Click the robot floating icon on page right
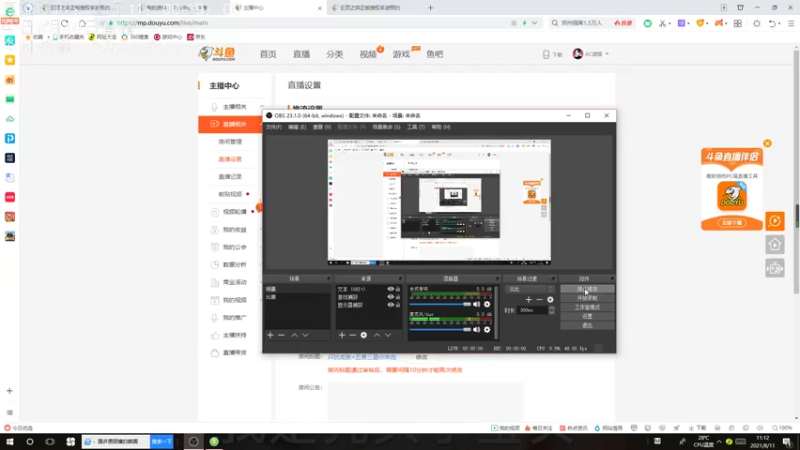This screenshot has width=800, height=450. click(775, 268)
